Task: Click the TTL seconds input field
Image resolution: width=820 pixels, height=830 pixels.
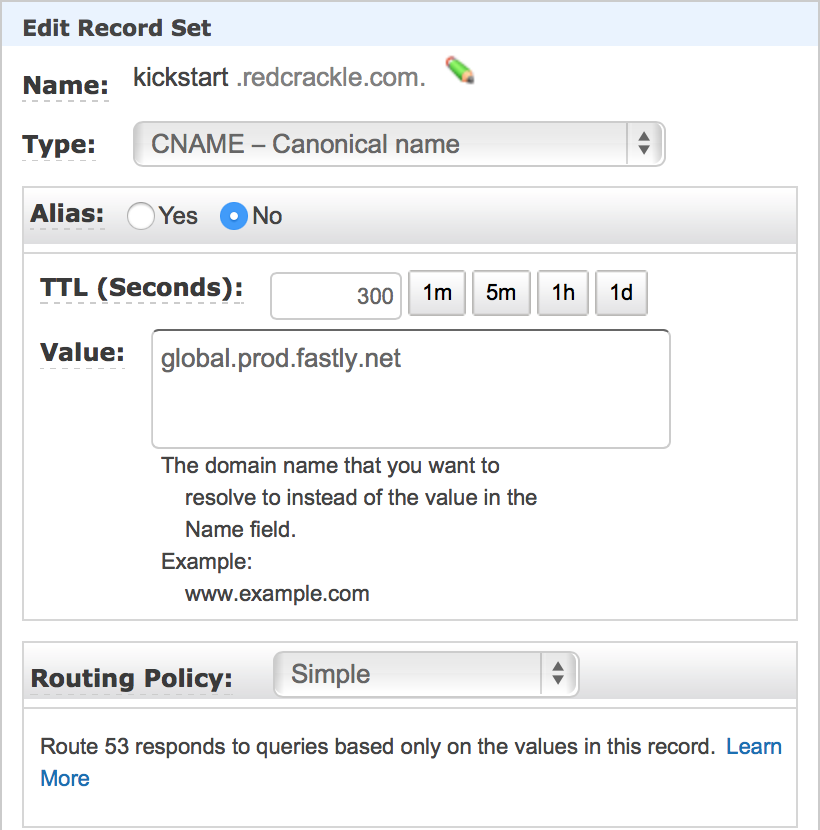Action: click(x=336, y=295)
